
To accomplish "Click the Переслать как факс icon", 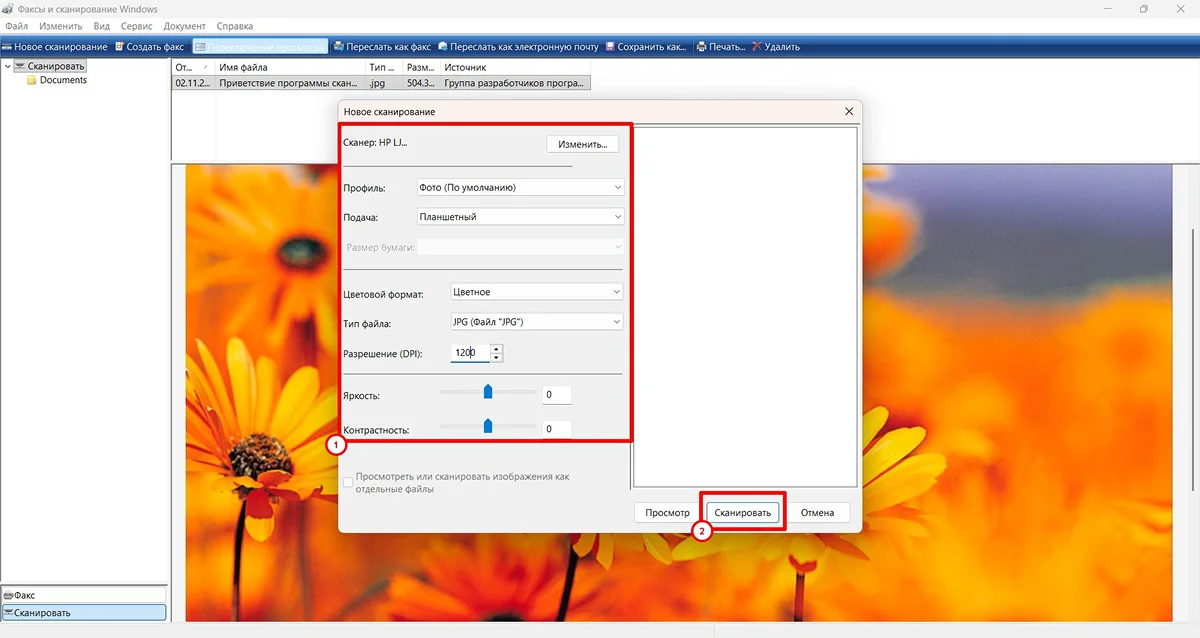I will pyautogui.click(x=339, y=47).
